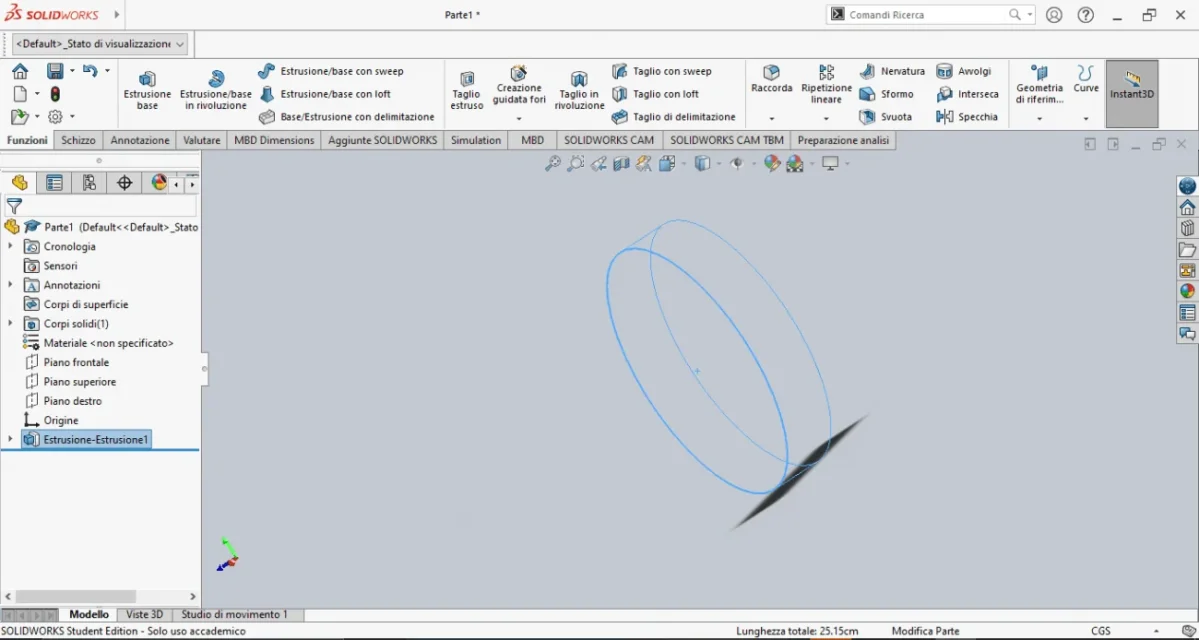Click the Undo arrow icon

click(90, 71)
